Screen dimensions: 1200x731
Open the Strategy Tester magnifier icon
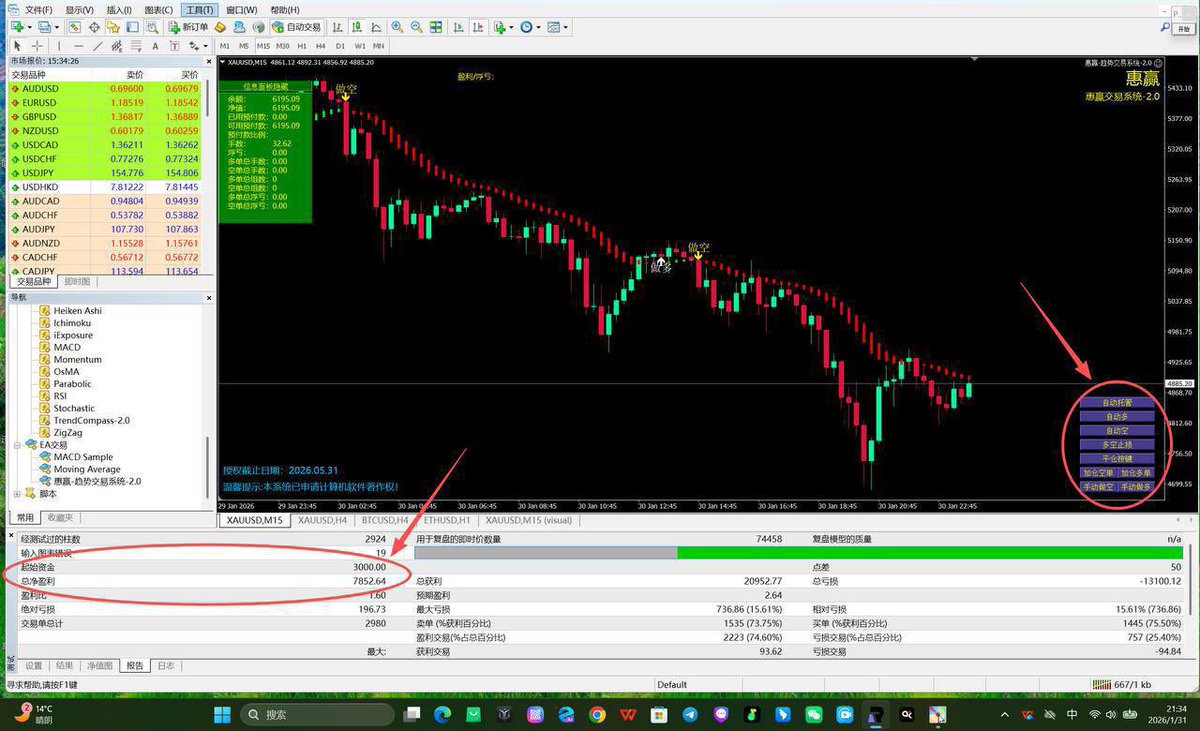click(153, 27)
